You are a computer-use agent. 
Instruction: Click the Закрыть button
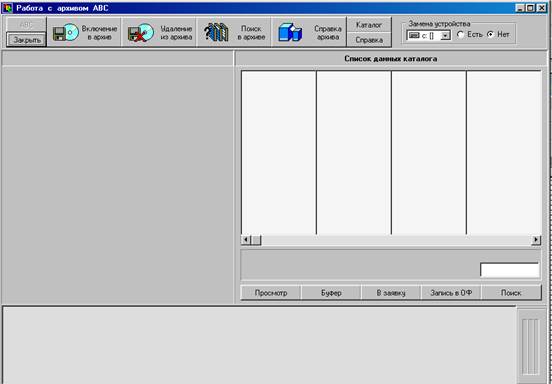coord(27,40)
